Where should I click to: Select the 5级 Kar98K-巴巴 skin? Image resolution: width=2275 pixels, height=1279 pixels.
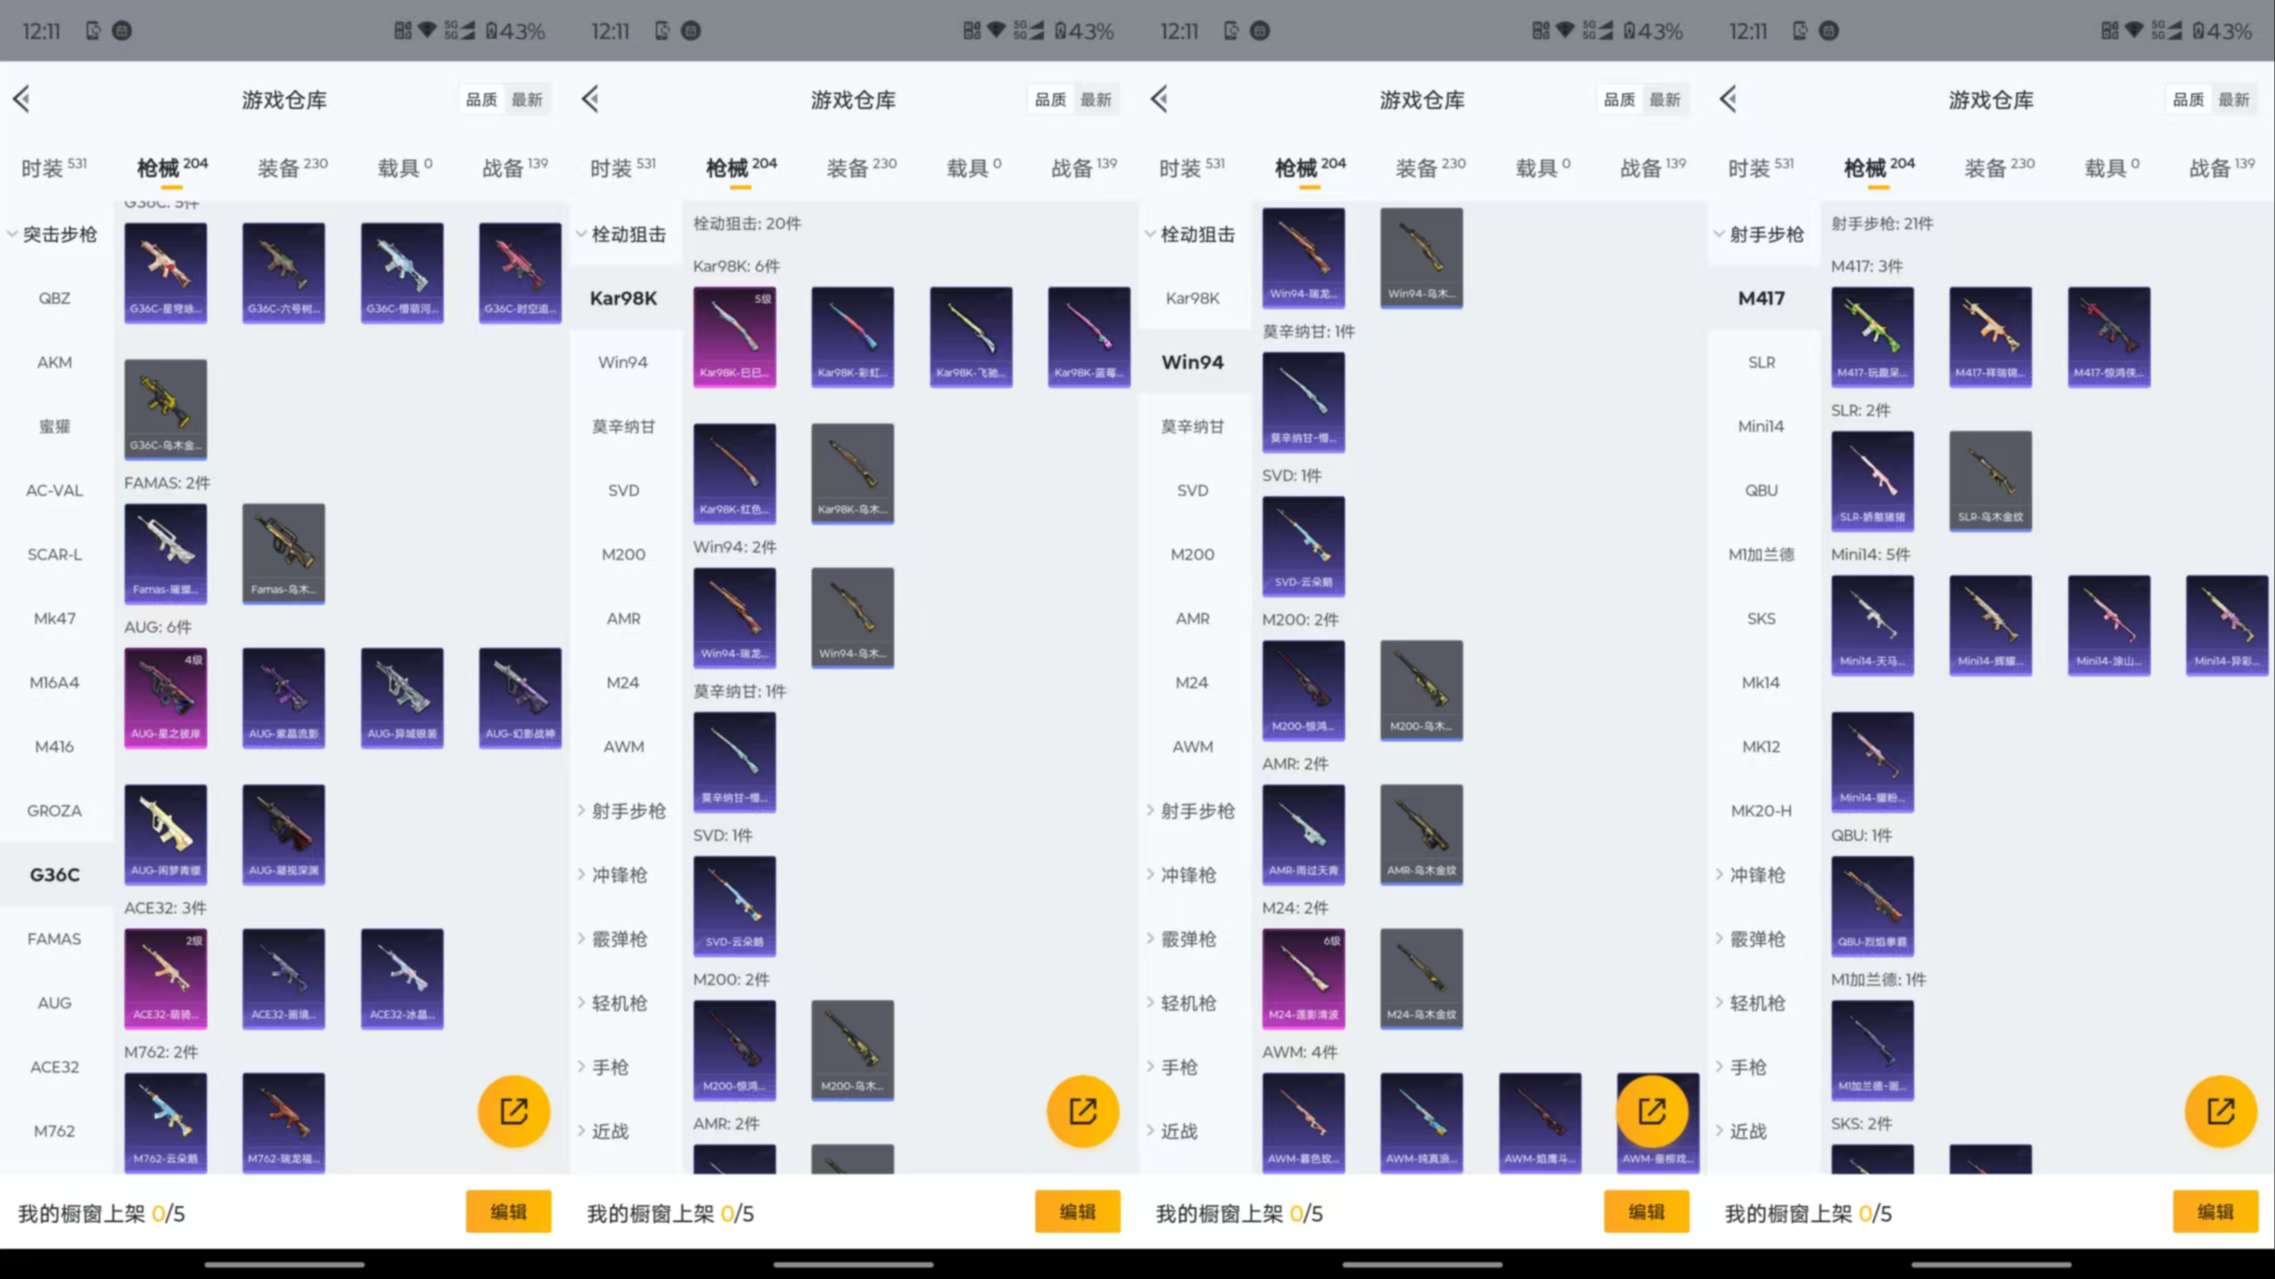[x=734, y=336]
